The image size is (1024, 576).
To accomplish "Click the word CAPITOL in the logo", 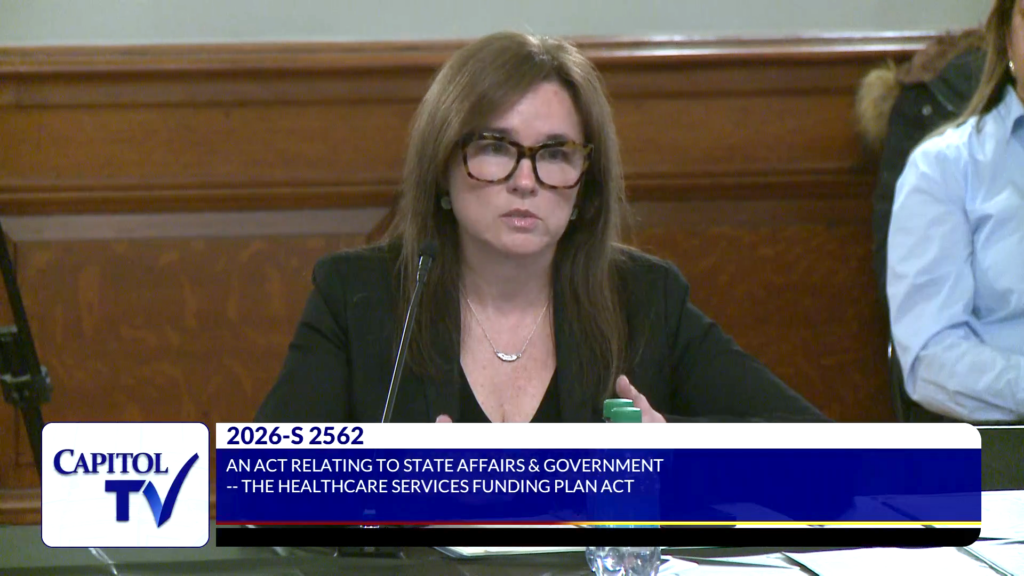I will point(110,463).
